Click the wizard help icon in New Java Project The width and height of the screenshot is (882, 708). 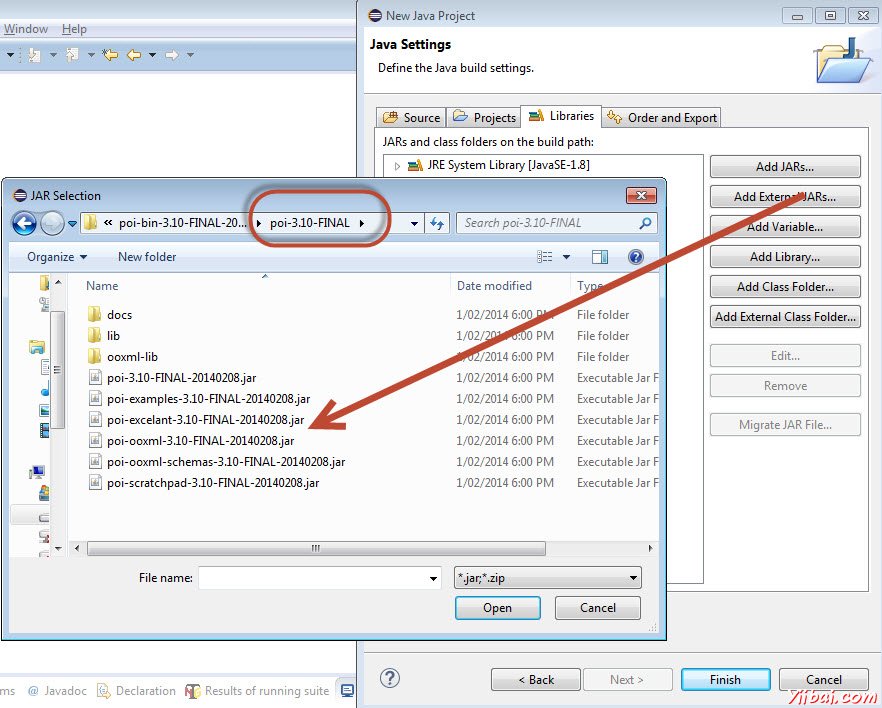[x=390, y=679]
